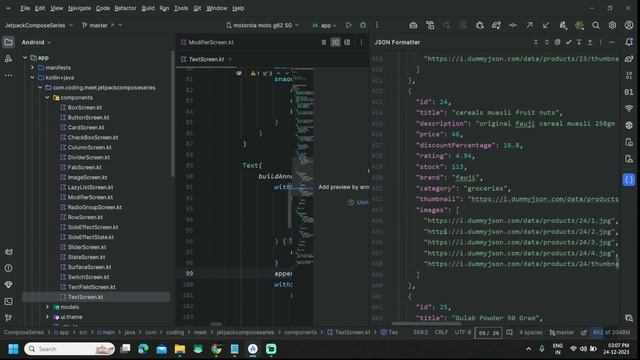Click JSON Formatter horizontal scrollbar

(426, 324)
